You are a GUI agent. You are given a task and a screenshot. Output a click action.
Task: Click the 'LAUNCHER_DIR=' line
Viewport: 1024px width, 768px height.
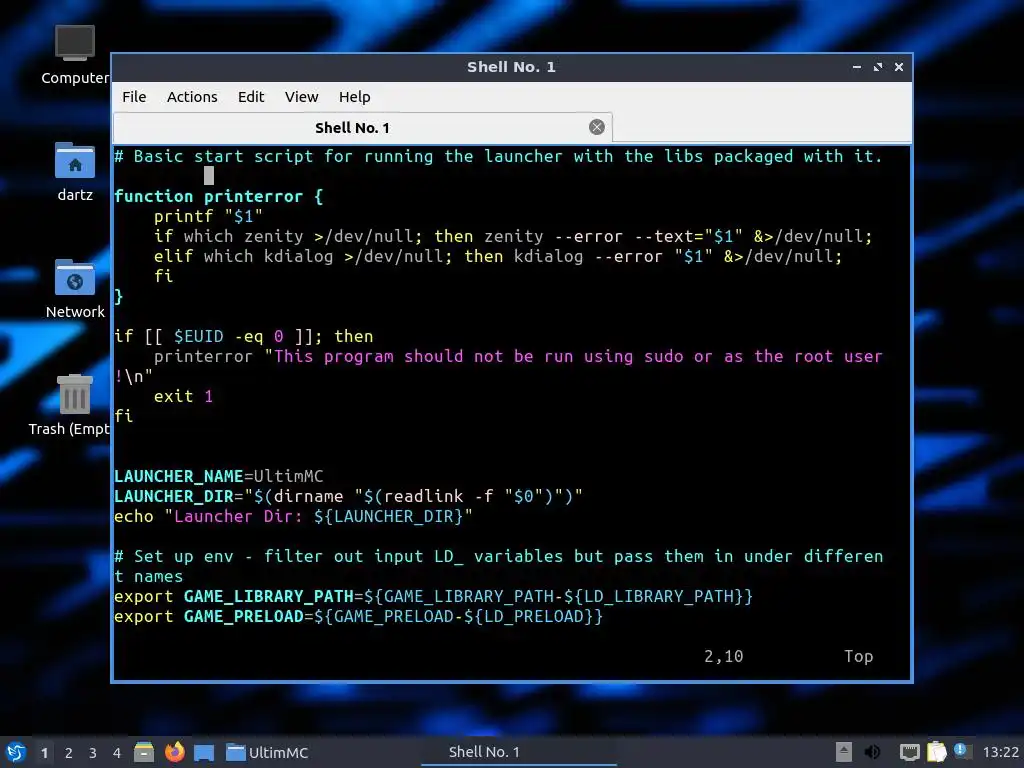coord(348,496)
